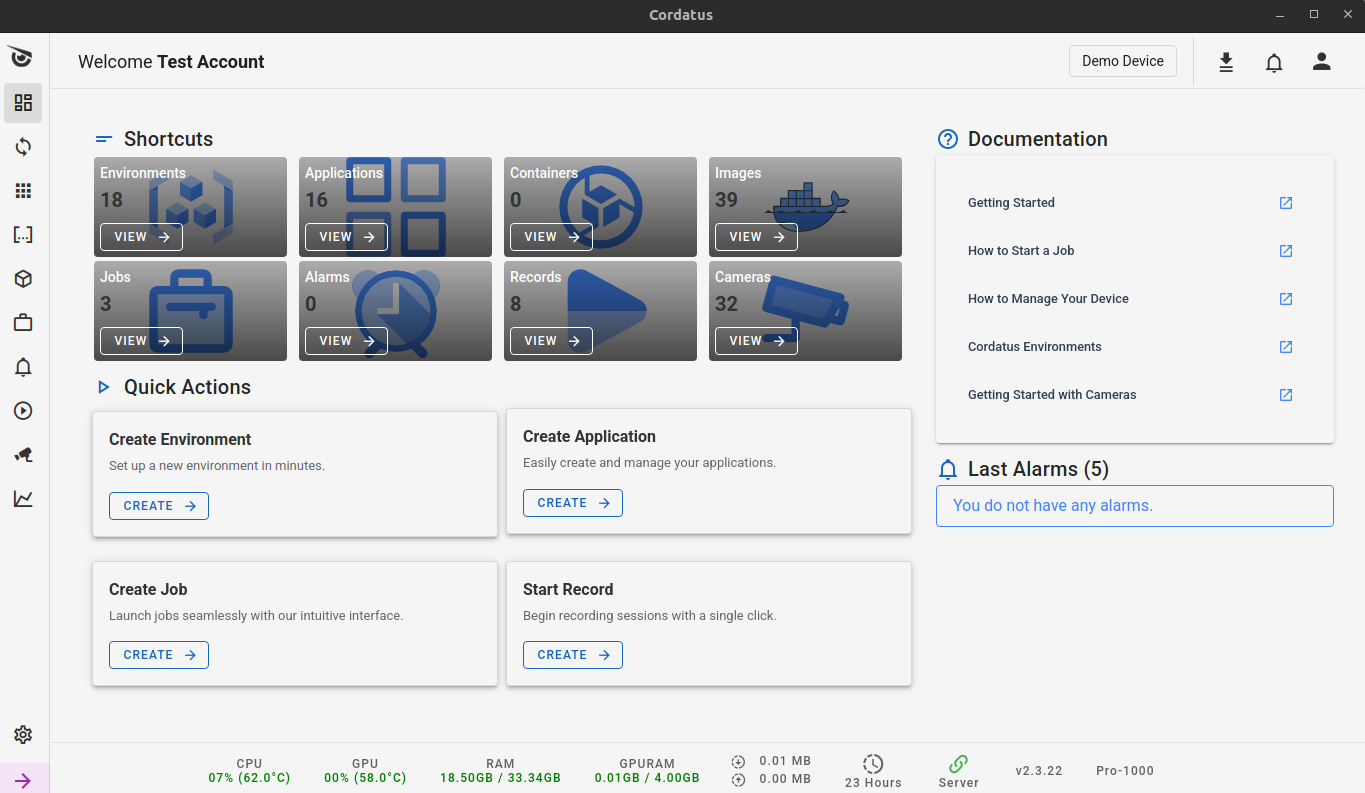
Task: Click the images cube icon in sidebar
Action: (x=22, y=278)
